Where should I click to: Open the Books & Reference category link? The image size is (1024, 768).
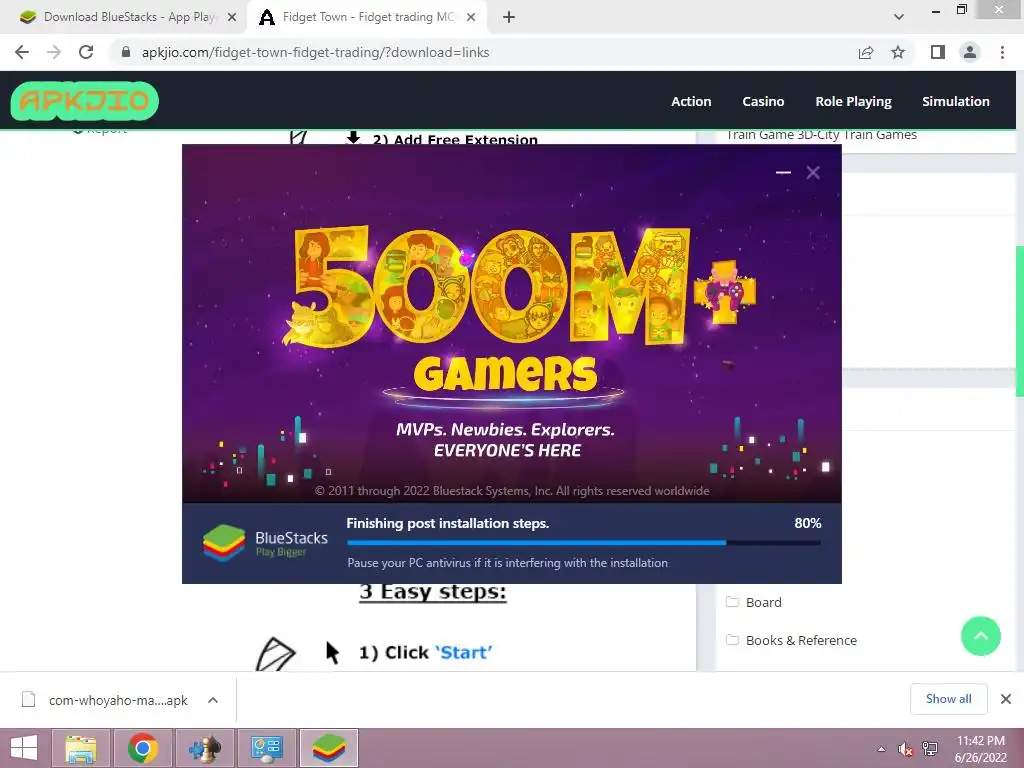(x=801, y=640)
